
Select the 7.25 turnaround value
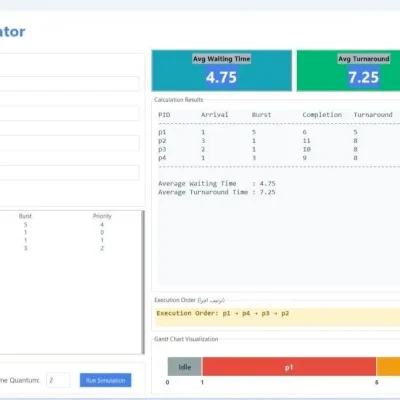[x=363, y=77]
